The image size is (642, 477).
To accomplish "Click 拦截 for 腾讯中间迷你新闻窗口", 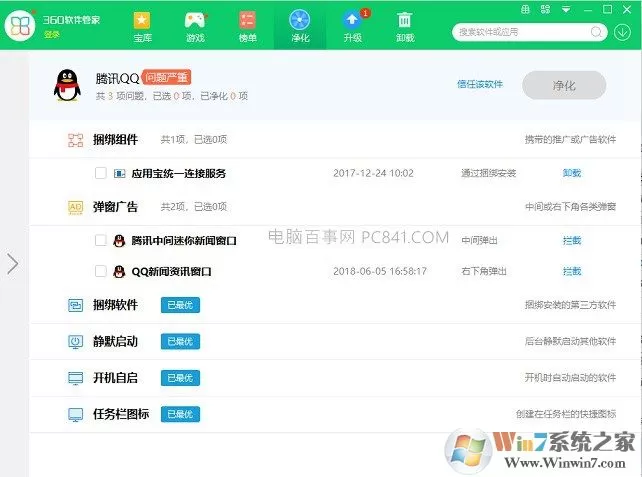I will tap(572, 240).
